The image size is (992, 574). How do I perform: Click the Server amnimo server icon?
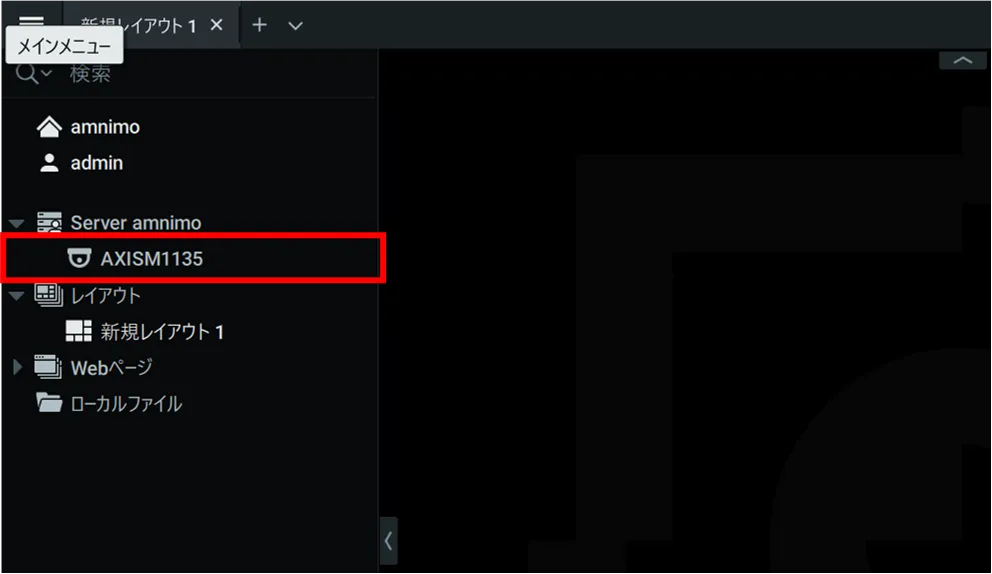49,223
